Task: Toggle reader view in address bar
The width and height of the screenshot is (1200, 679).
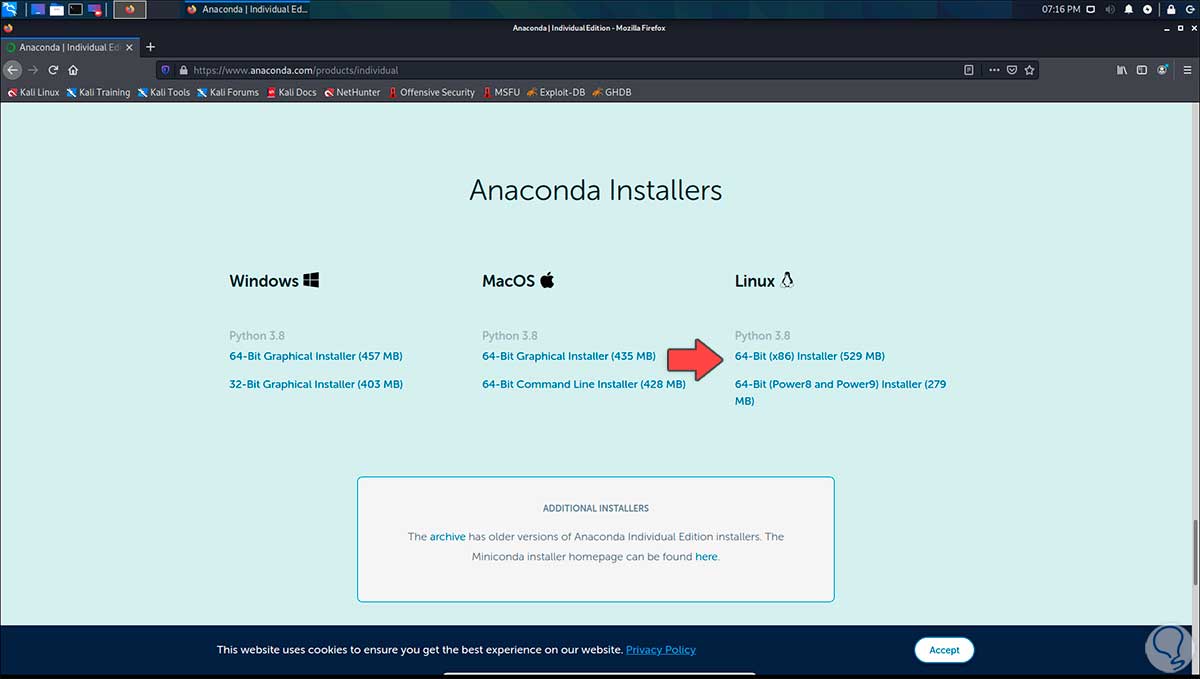Action: click(x=969, y=70)
